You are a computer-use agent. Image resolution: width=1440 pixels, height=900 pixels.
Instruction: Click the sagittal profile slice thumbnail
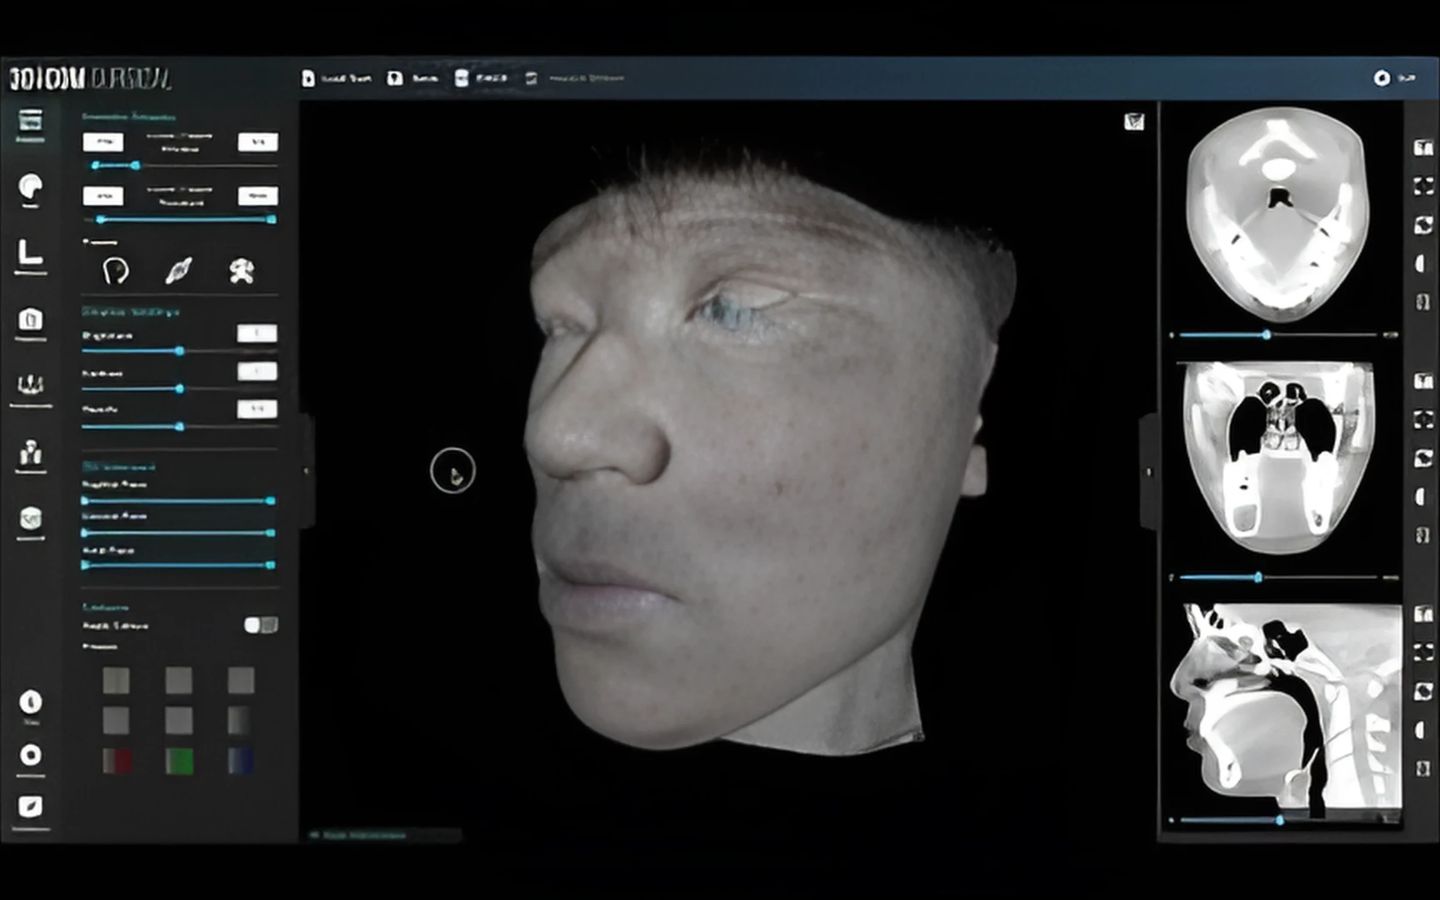pyautogui.click(x=1283, y=706)
